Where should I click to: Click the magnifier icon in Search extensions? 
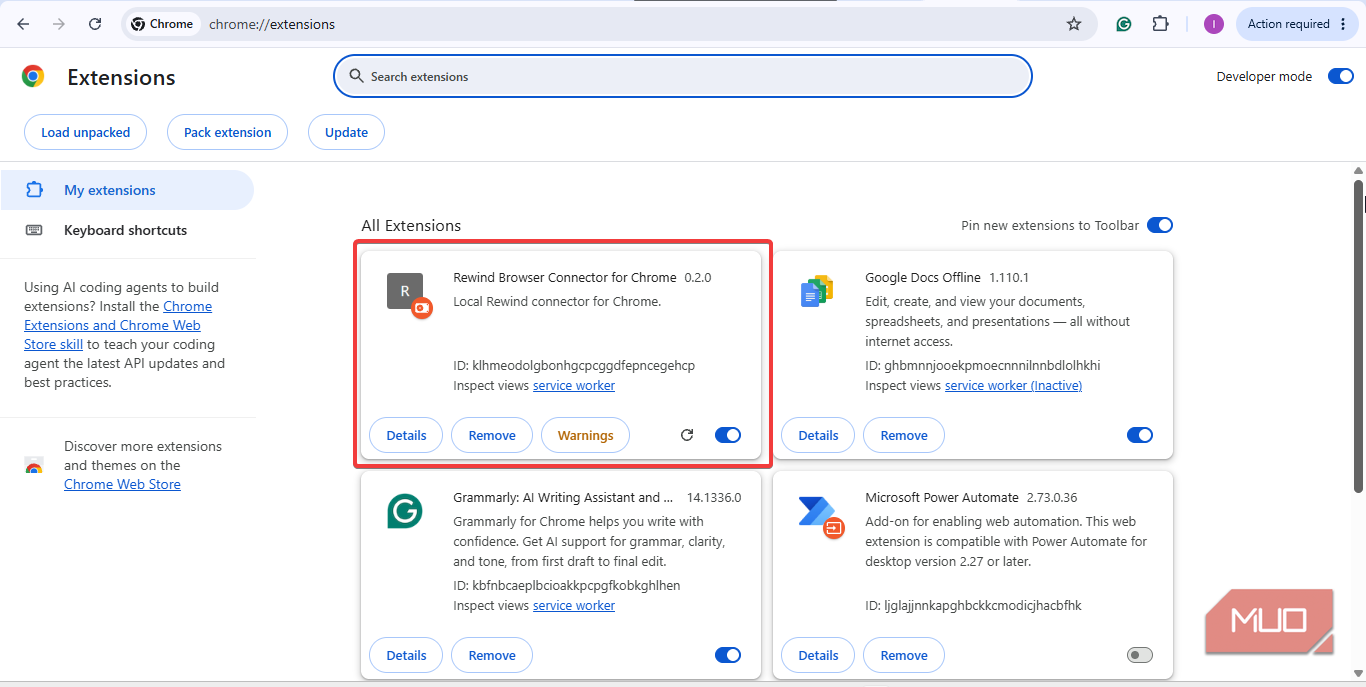coord(356,76)
